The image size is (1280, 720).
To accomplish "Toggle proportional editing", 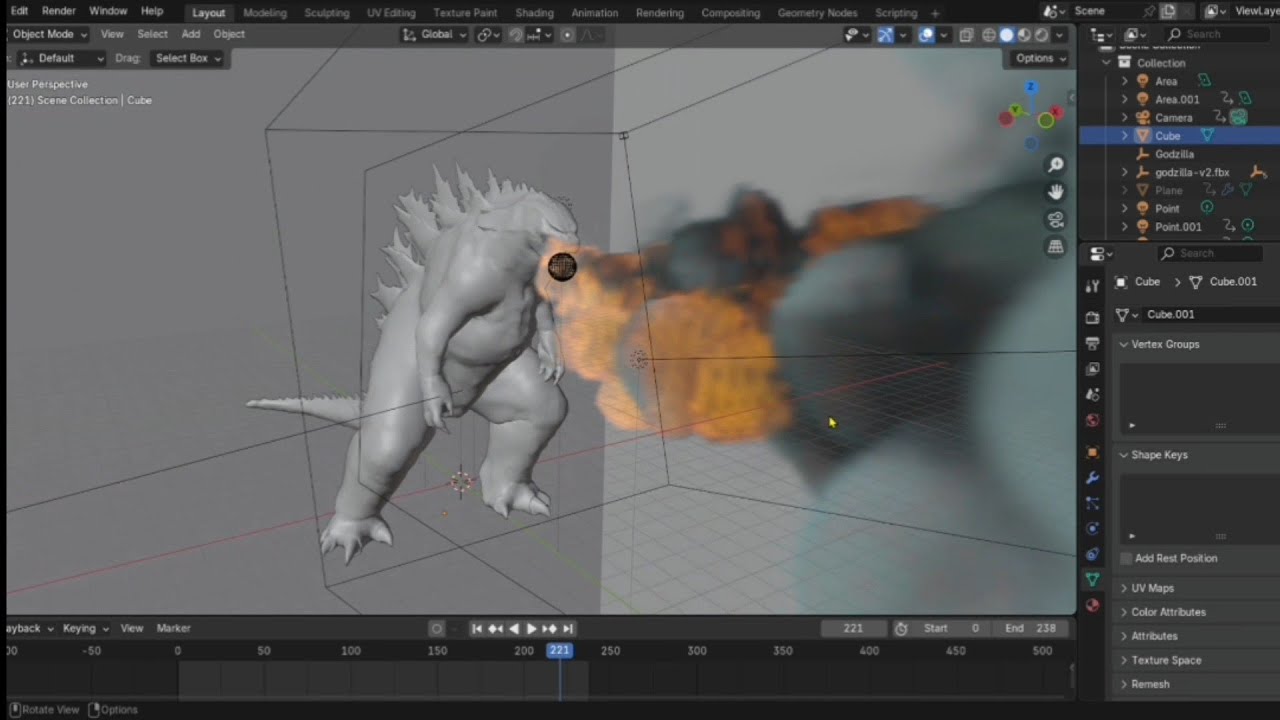I will tap(567, 35).
